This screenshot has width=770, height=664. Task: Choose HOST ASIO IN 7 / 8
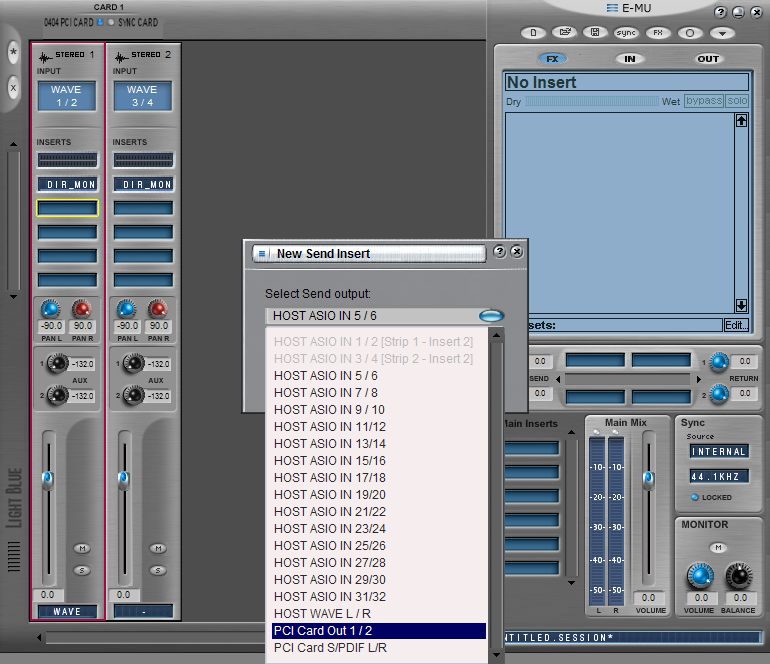point(379,393)
